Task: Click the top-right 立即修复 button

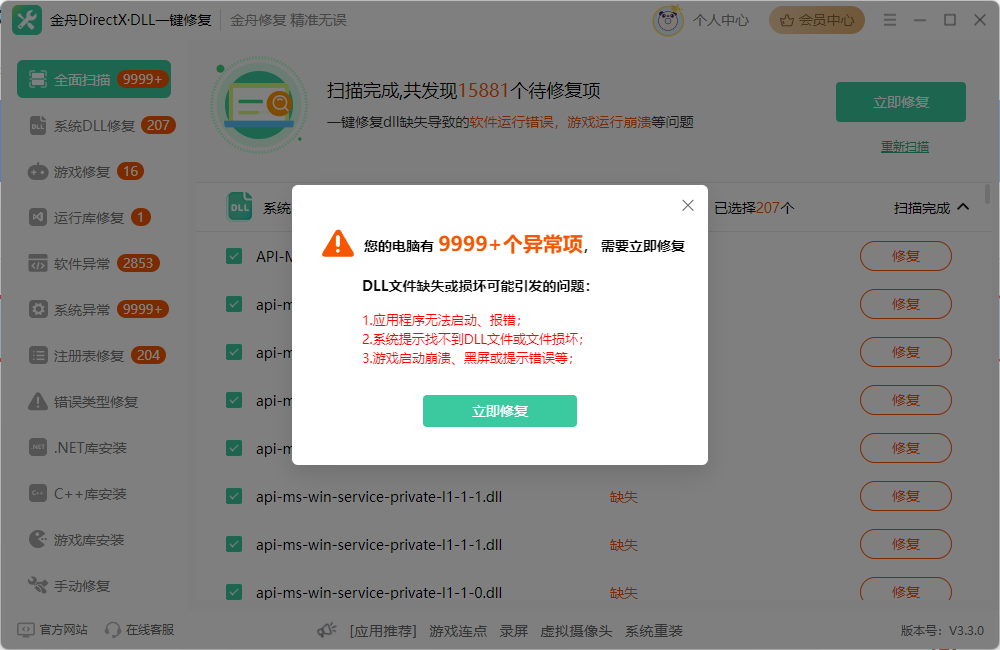Action: click(x=901, y=102)
